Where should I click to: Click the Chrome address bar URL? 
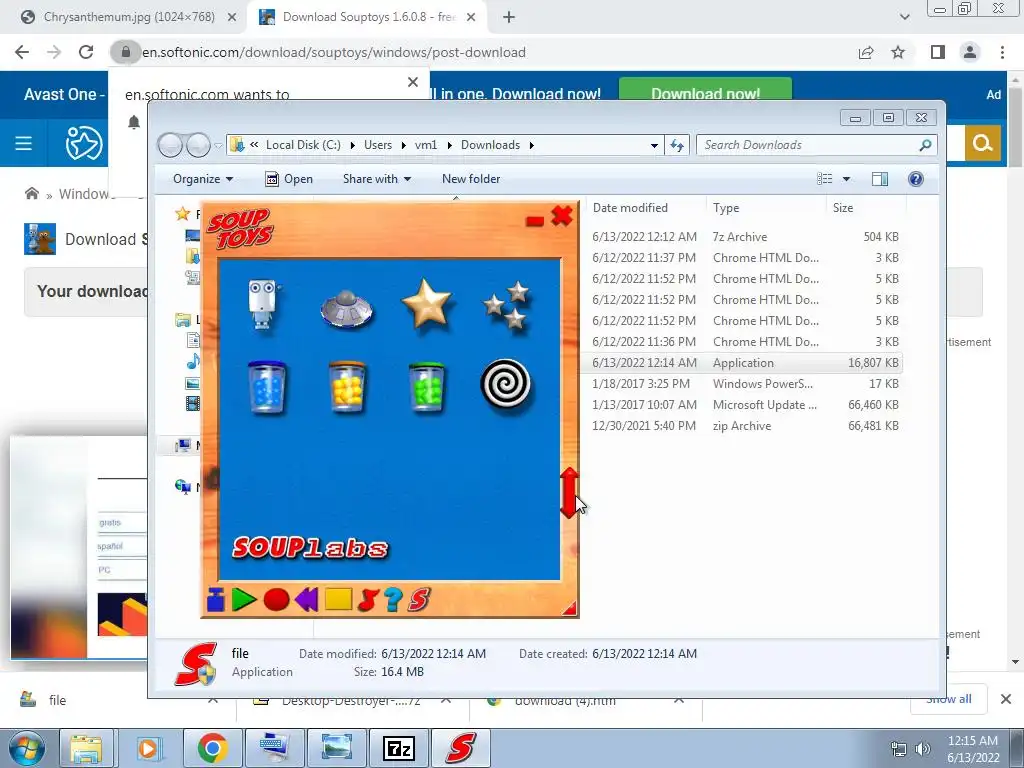[334, 52]
